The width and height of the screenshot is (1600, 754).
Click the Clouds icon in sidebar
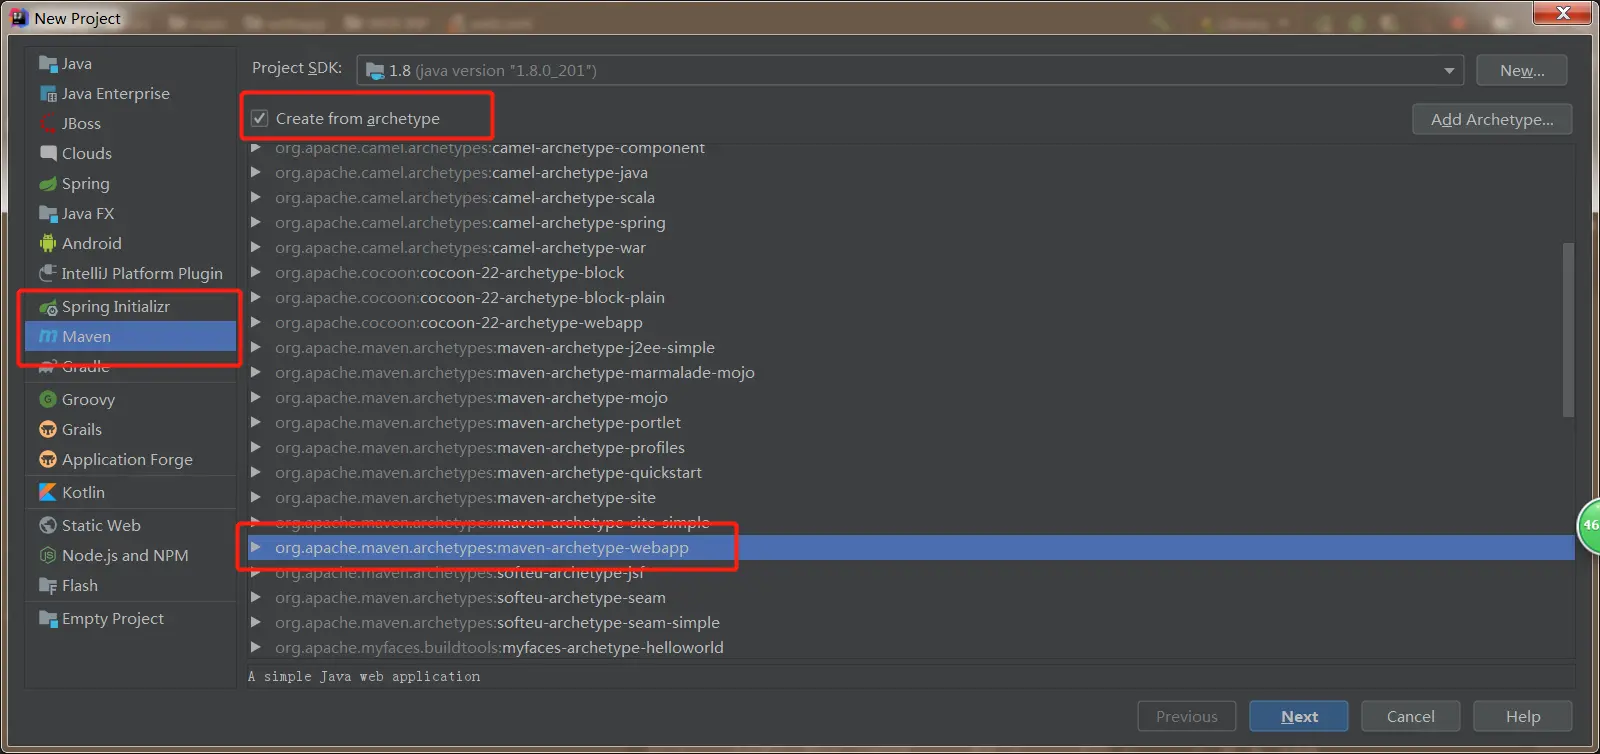click(48, 154)
